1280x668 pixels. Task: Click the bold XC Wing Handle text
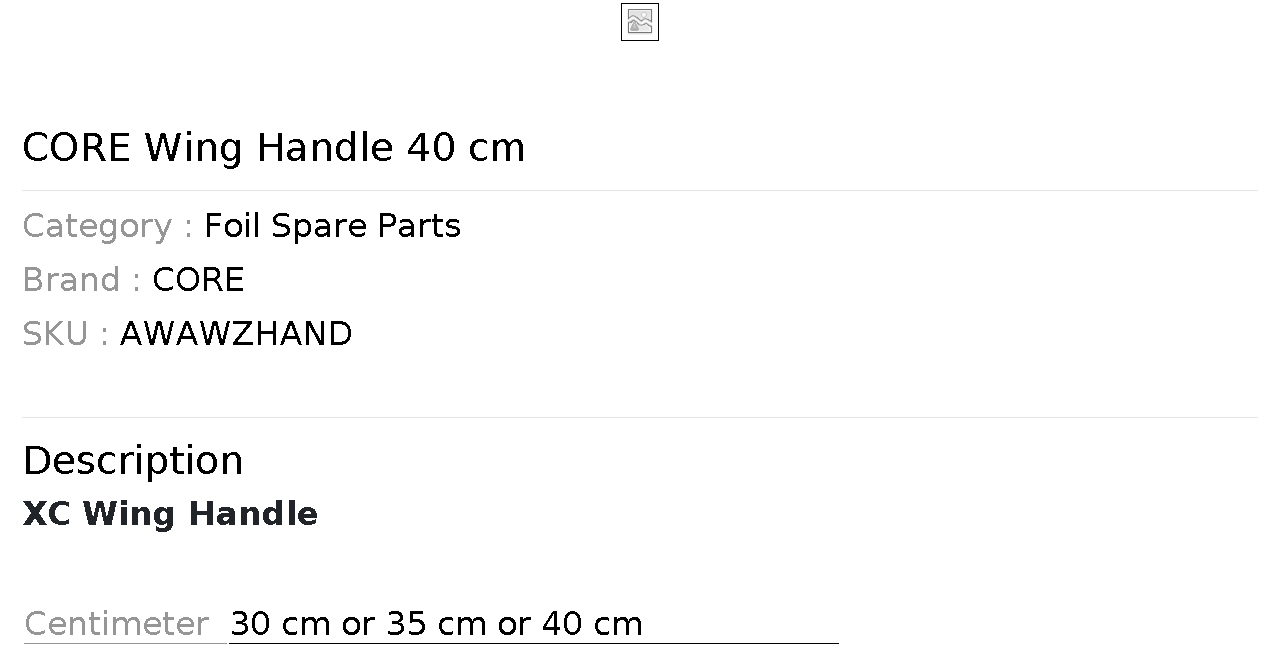click(170, 514)
